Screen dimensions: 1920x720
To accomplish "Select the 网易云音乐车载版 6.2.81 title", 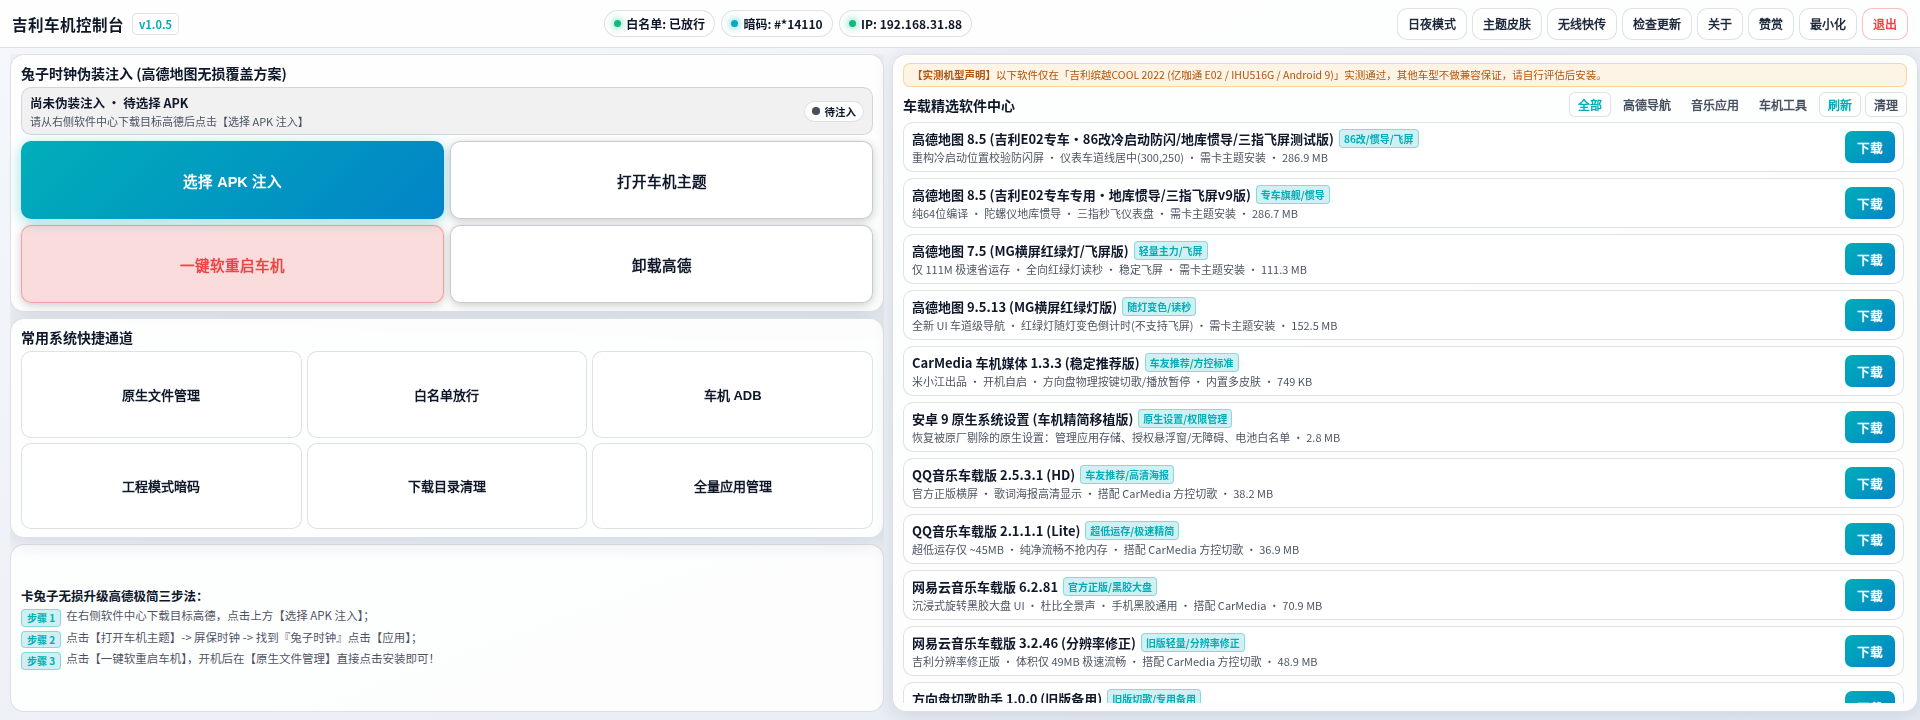I will pos(985,587).
